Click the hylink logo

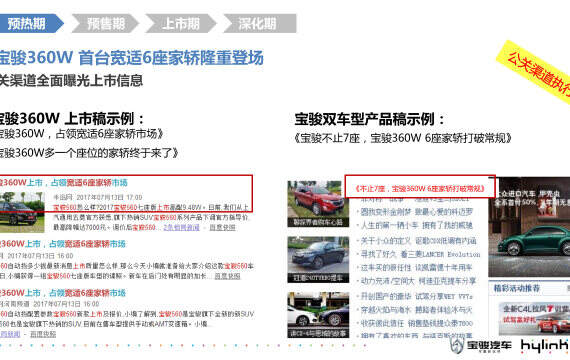click(x=545, y=346)
